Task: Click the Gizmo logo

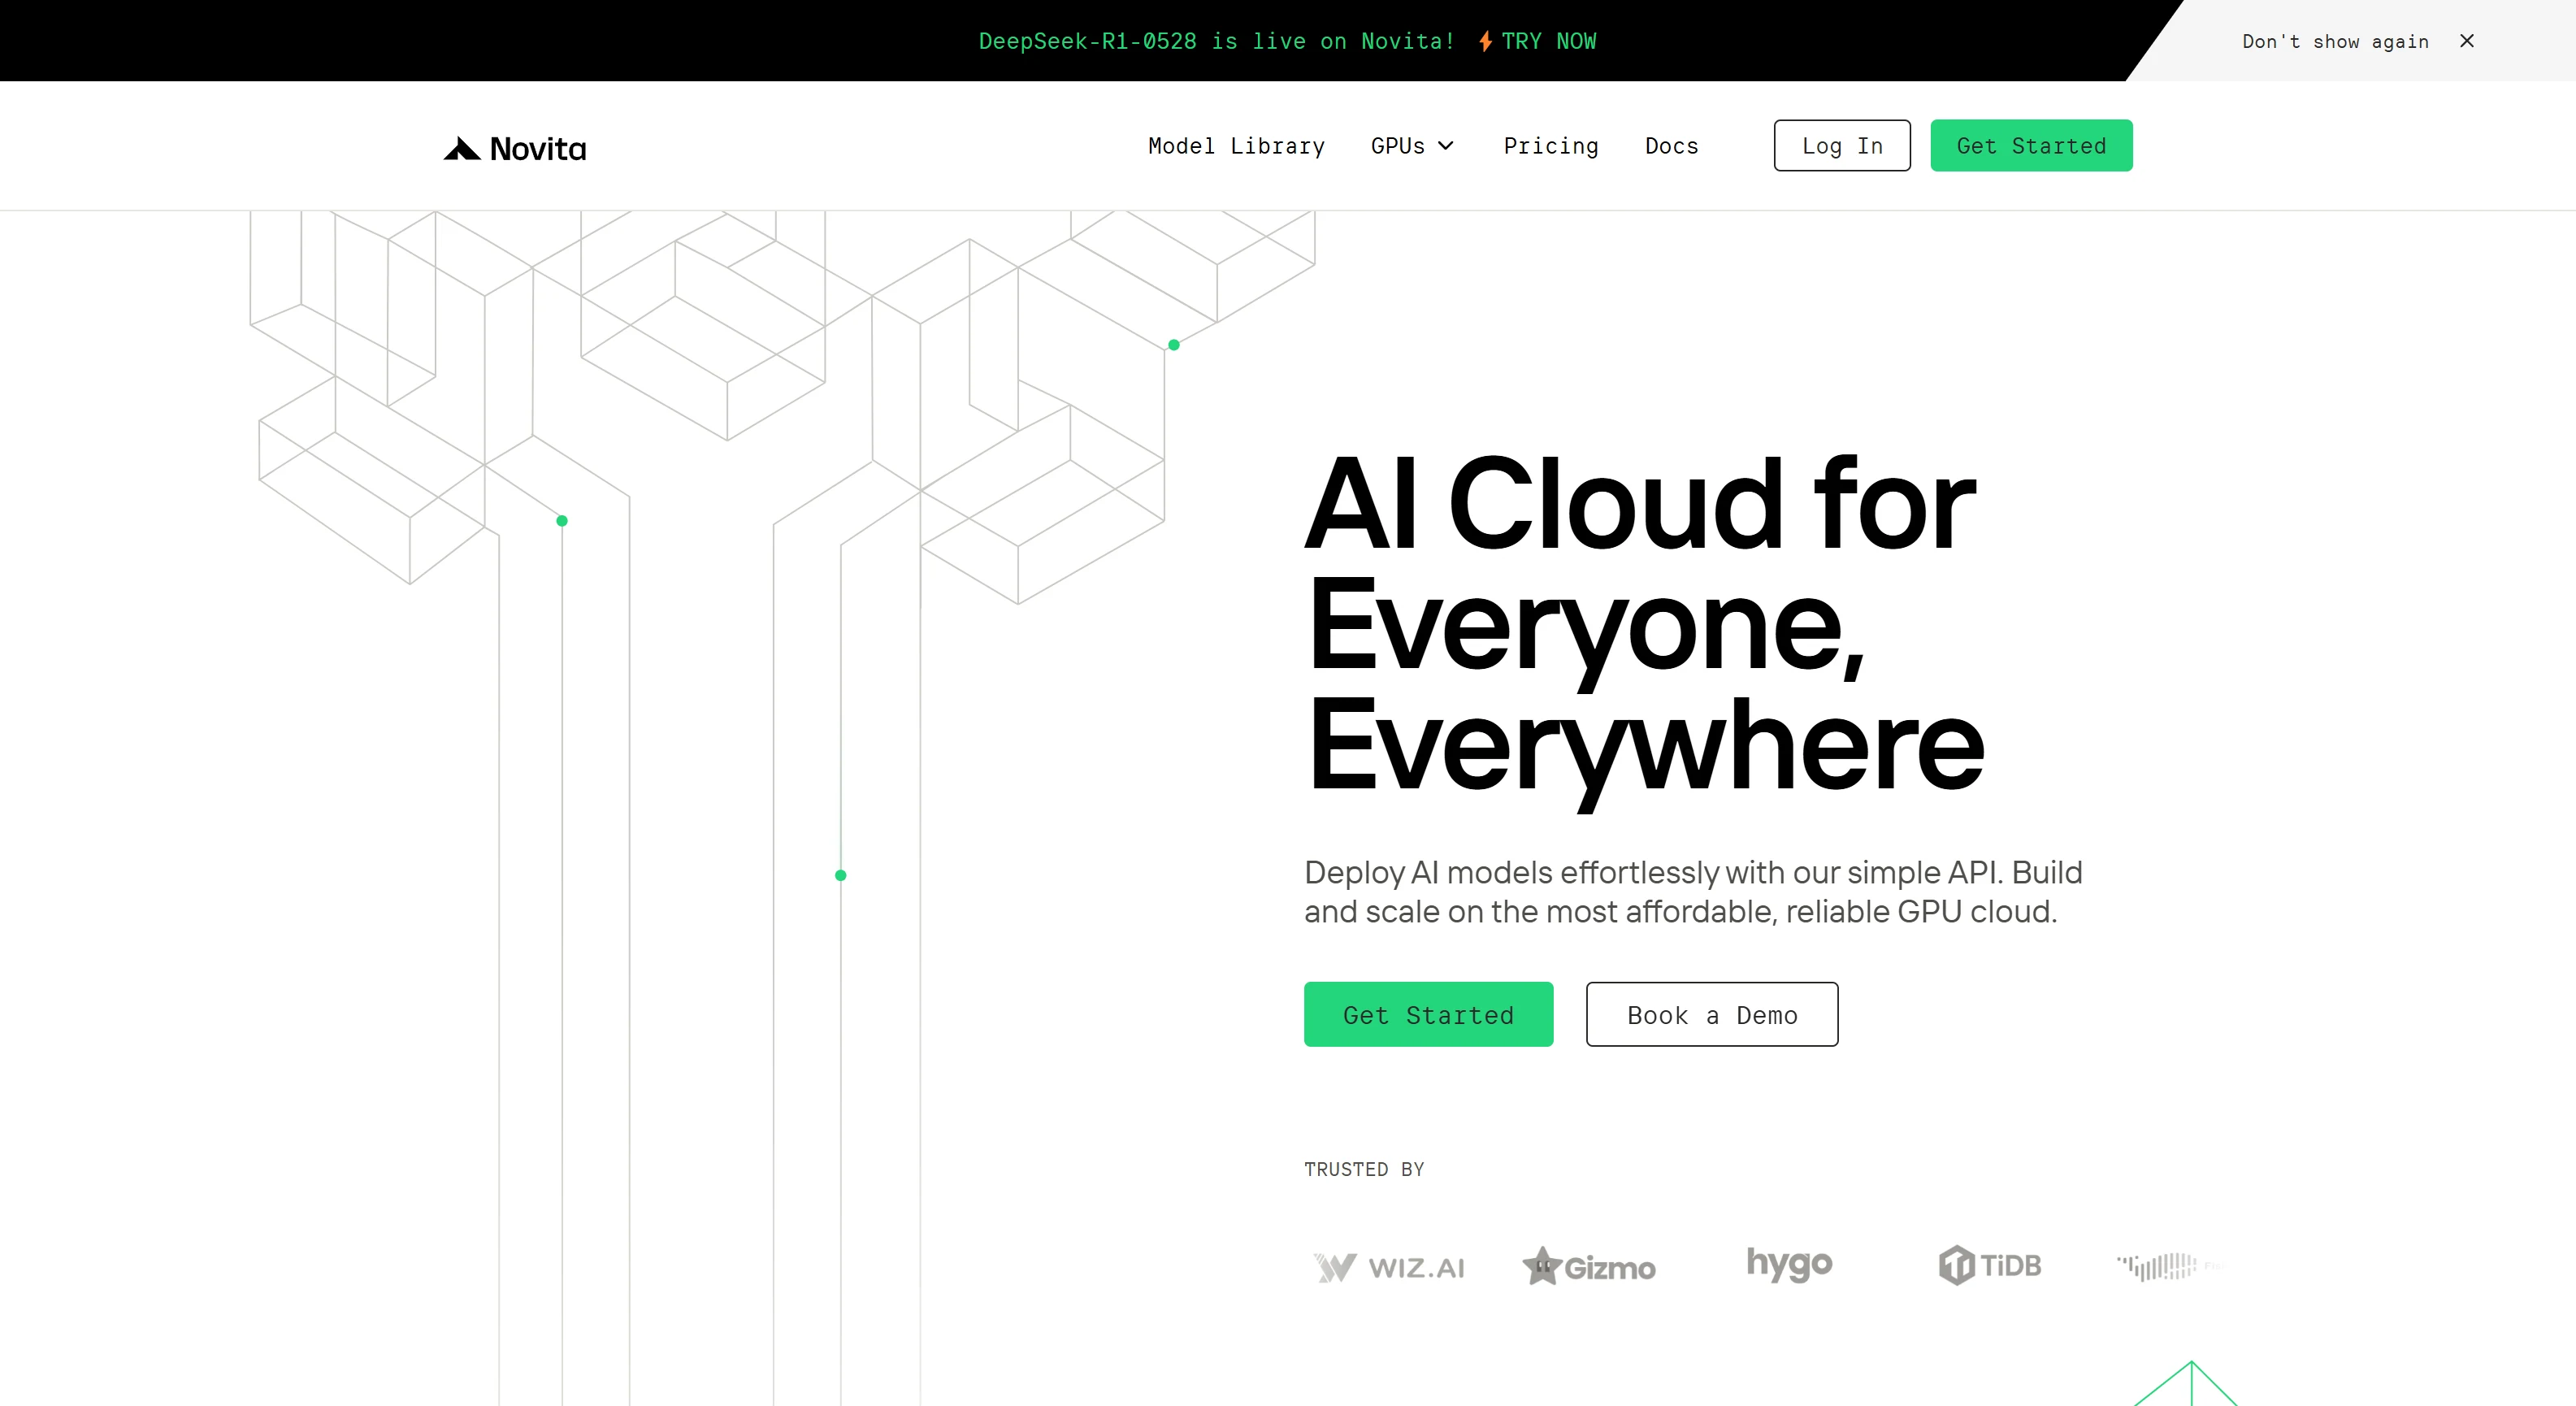Action: 1588,1266
